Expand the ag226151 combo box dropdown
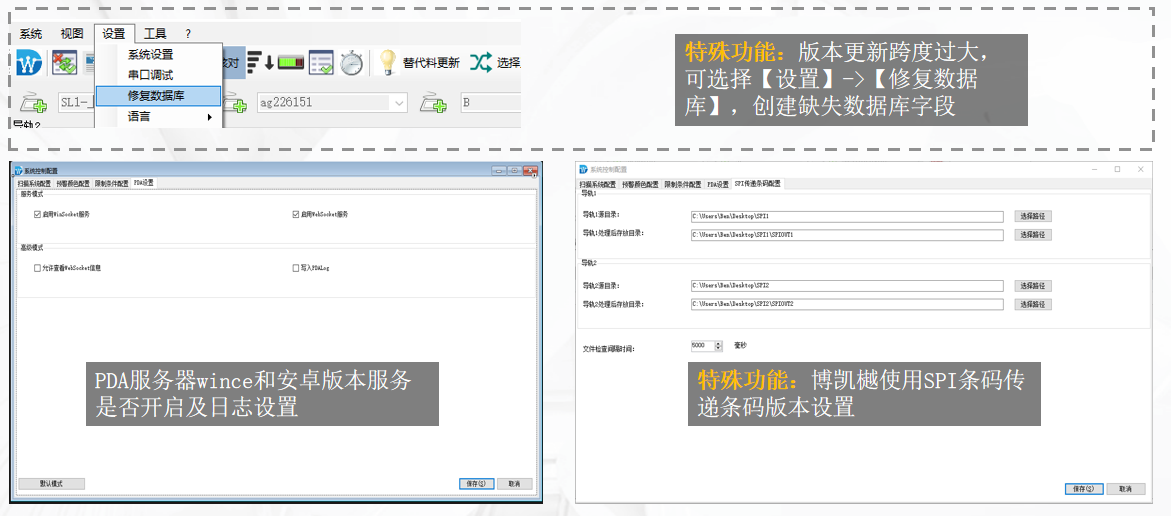Screen dimensions: 1171x516 pos(399,102)
